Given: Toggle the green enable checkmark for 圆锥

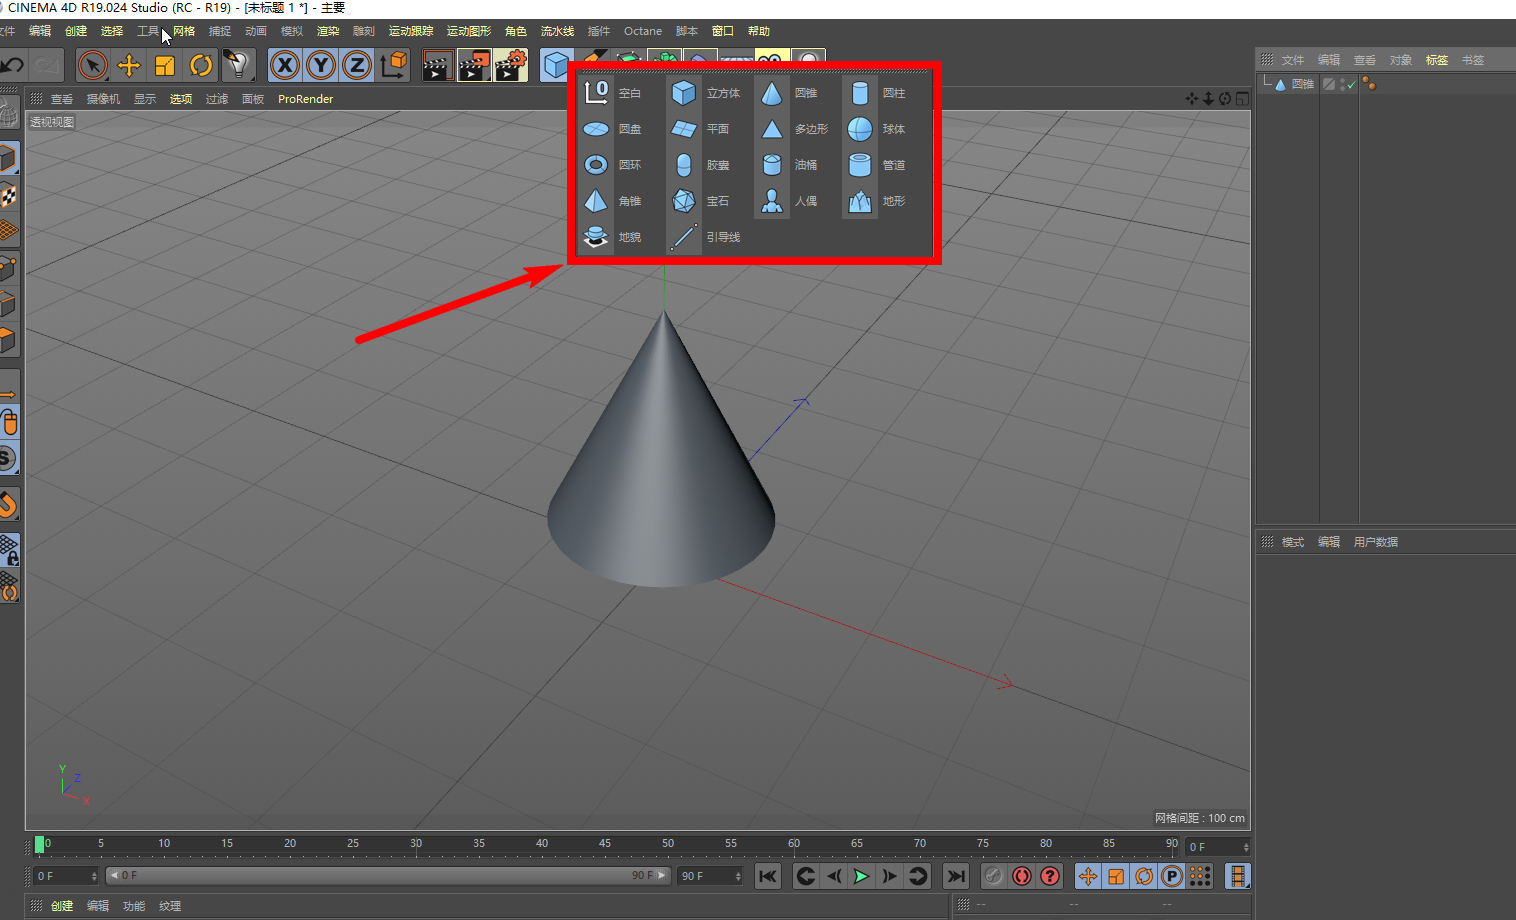Looking at the screenshot, I should (x=1351, y=85).
